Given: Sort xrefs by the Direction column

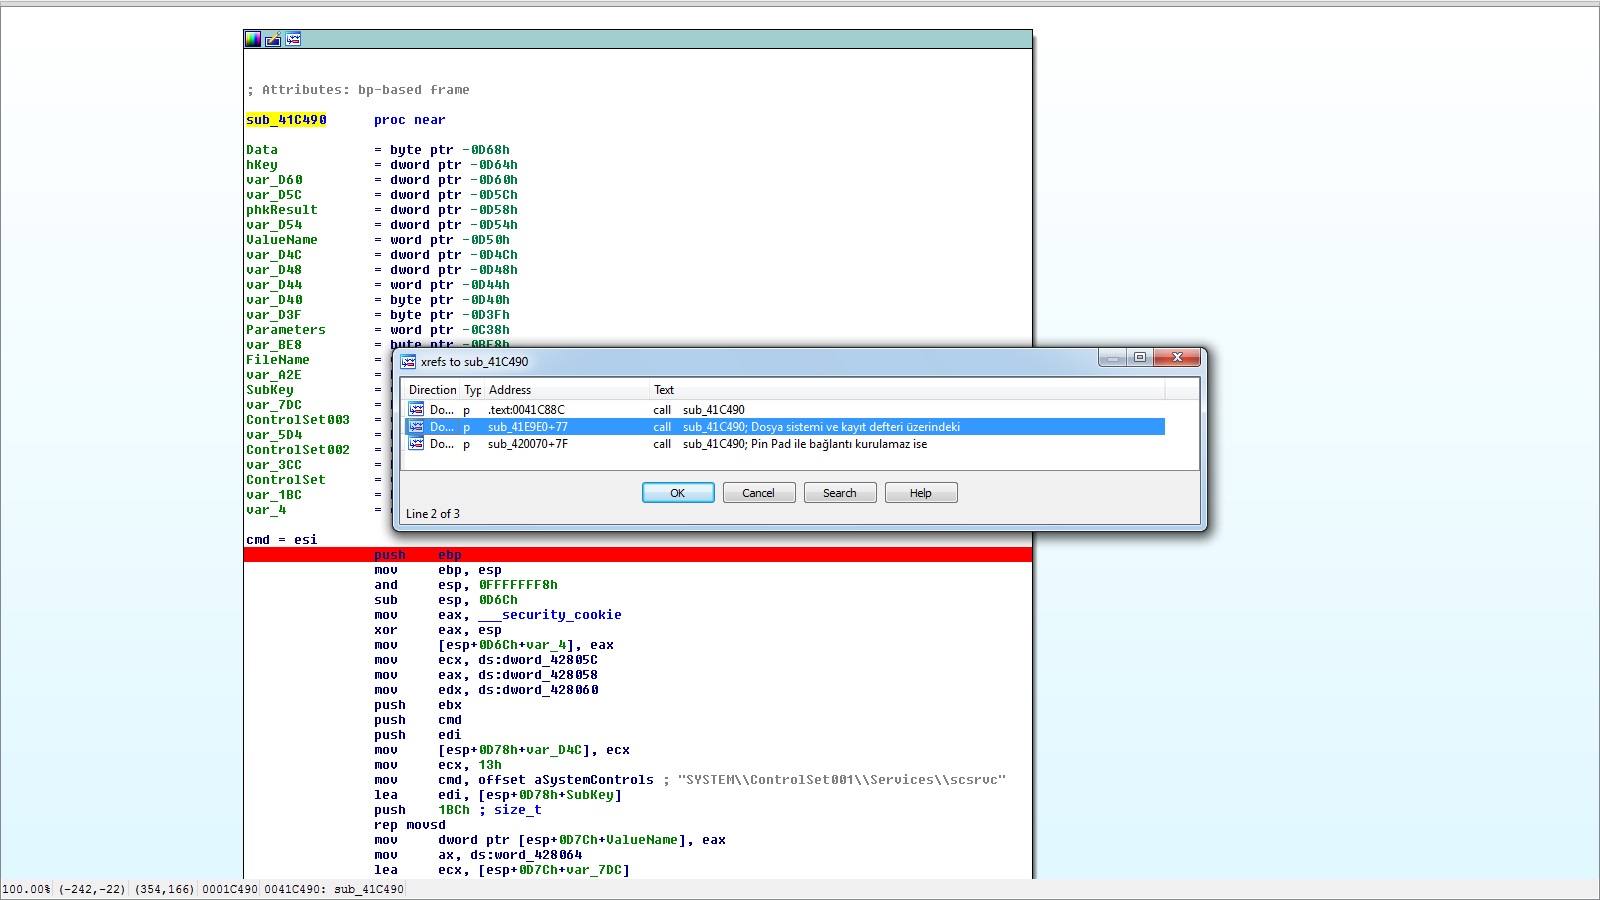Looking at the screenshot, I should tap(432, 390).
